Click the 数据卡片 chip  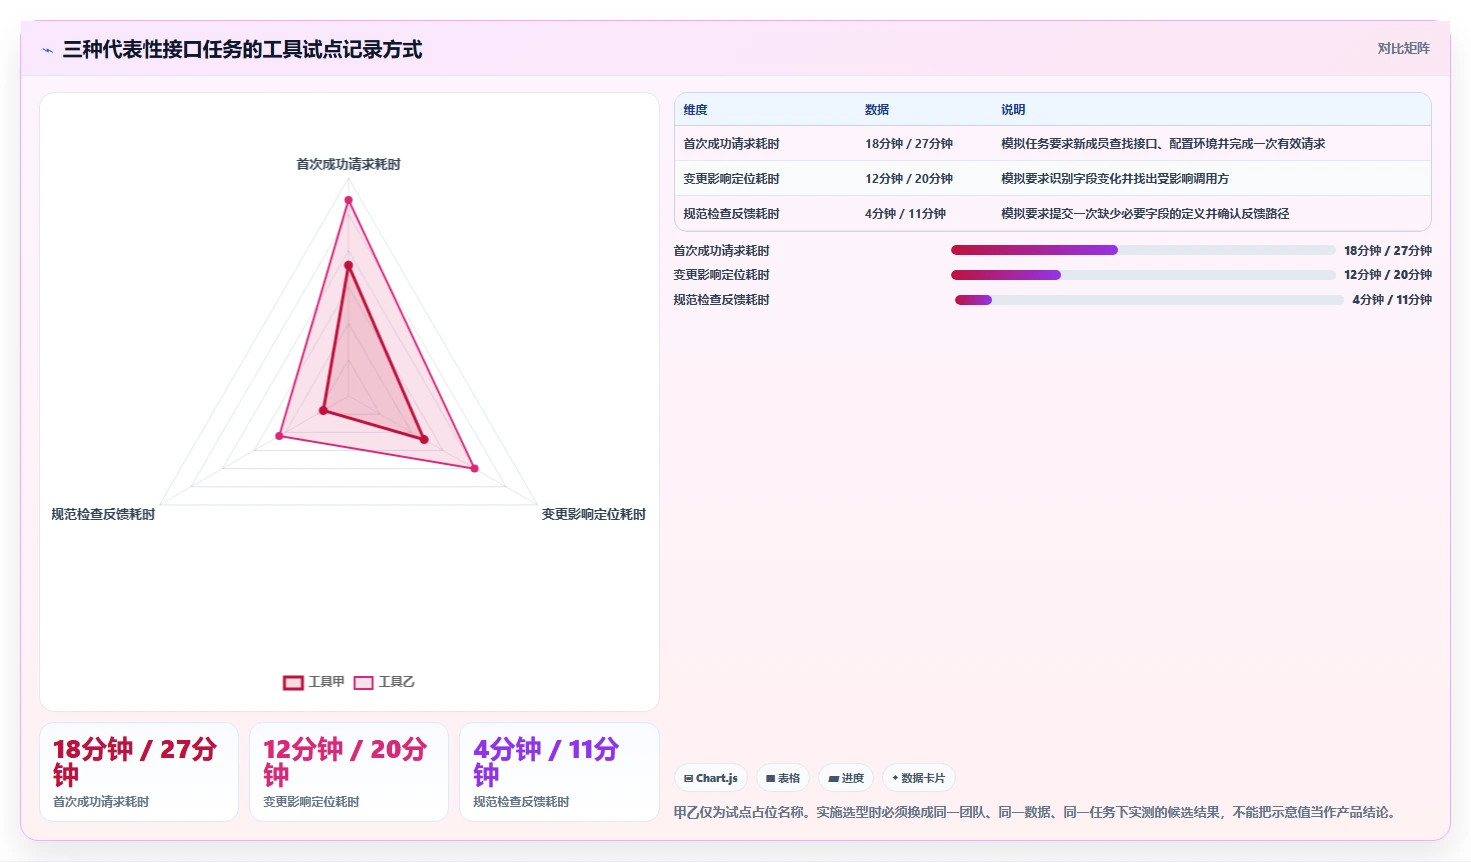point(918,778)
